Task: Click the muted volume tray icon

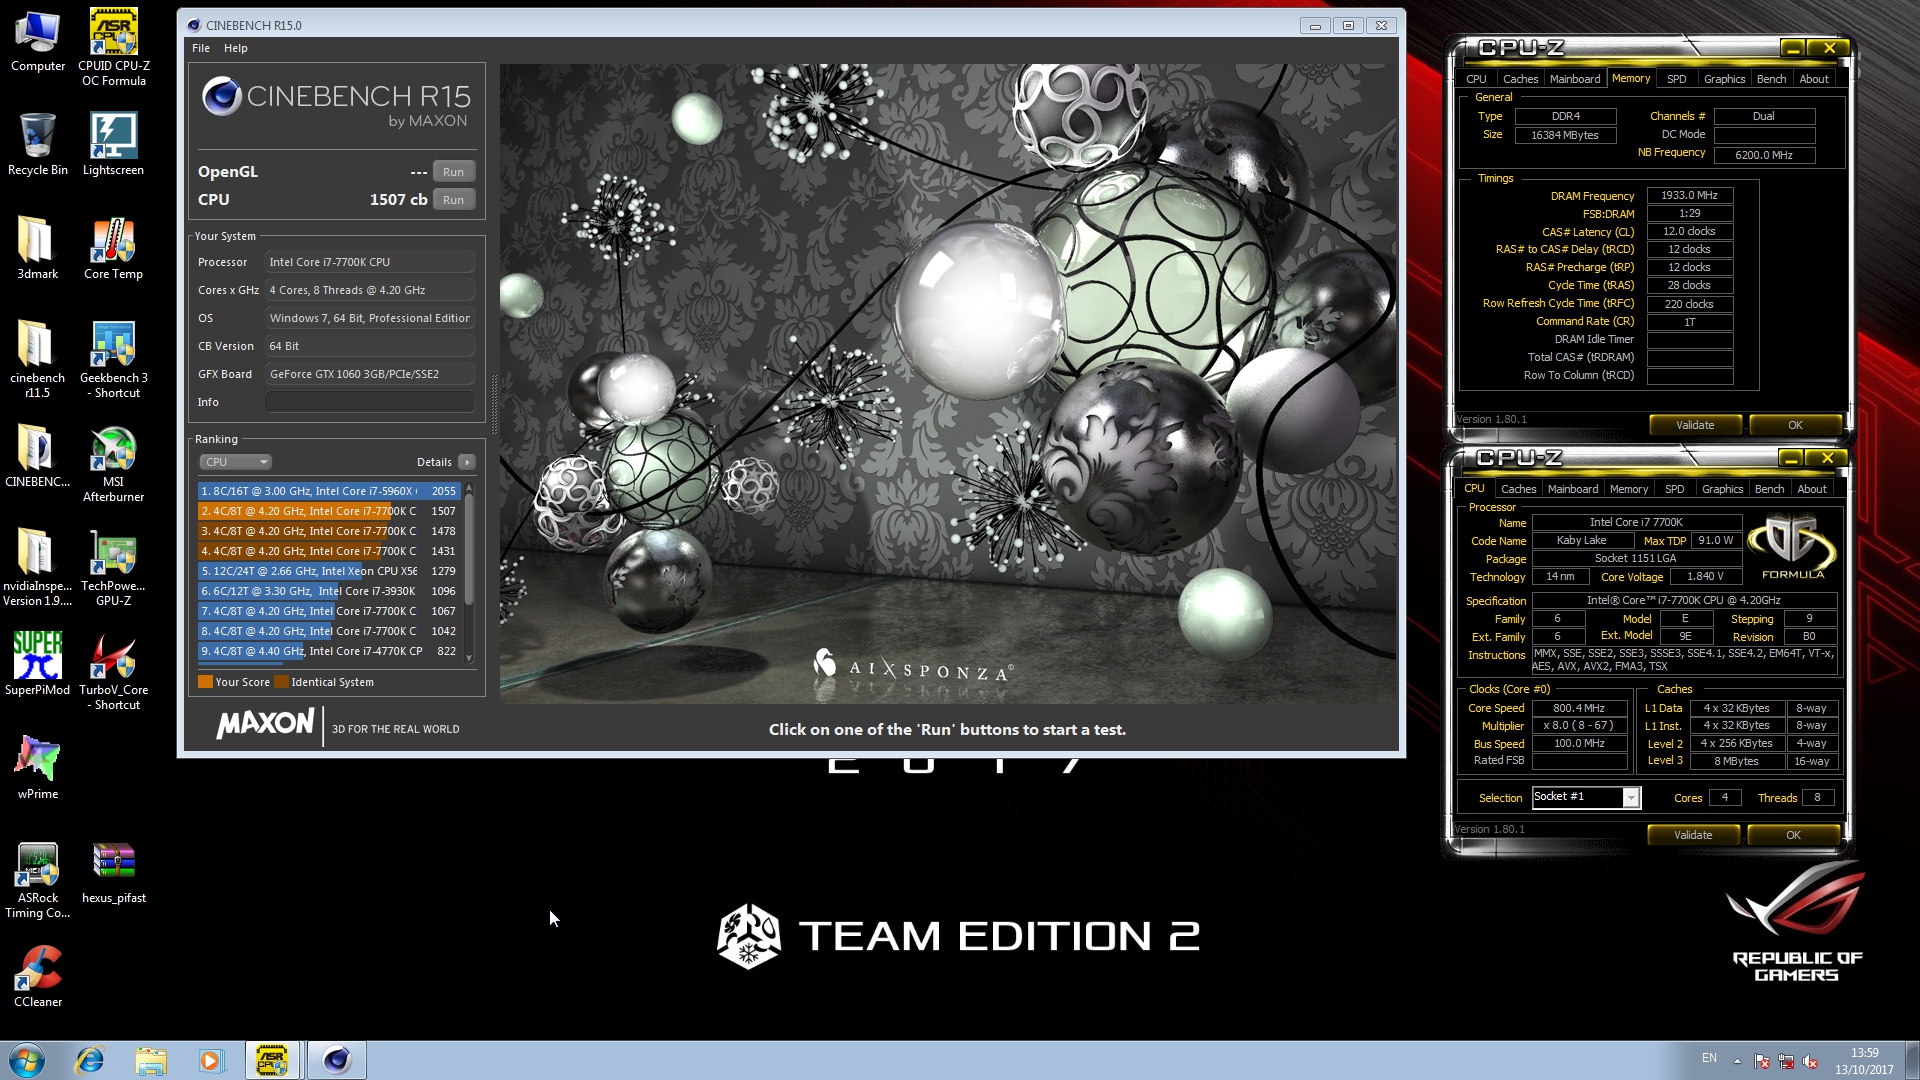Action: tap(1810, 1061)
